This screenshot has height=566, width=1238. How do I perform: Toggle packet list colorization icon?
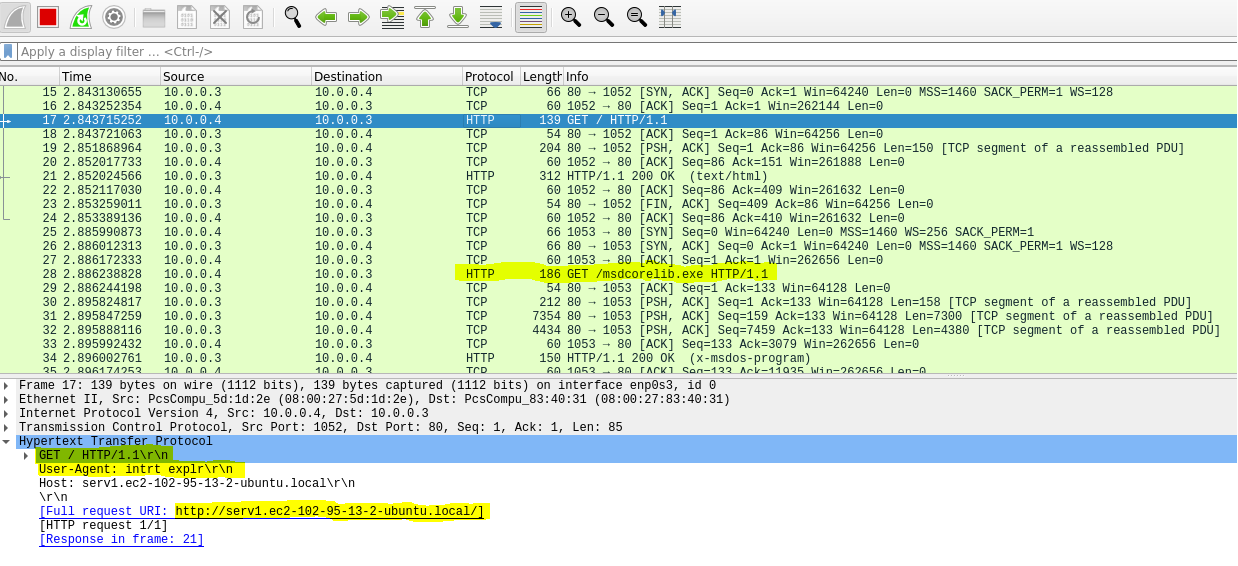click(x=531, y=17)
